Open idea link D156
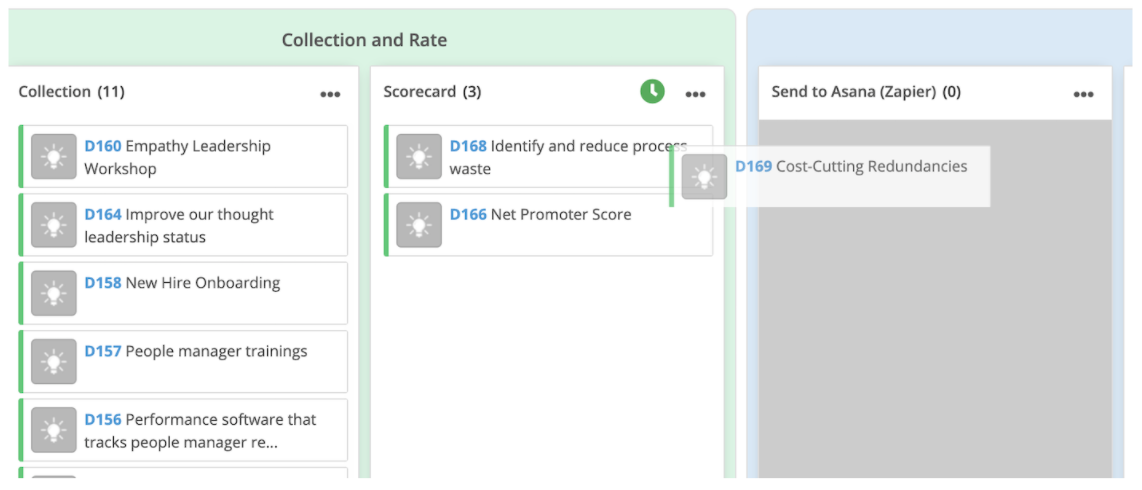Screen dimensions: 1142x490 103,420
